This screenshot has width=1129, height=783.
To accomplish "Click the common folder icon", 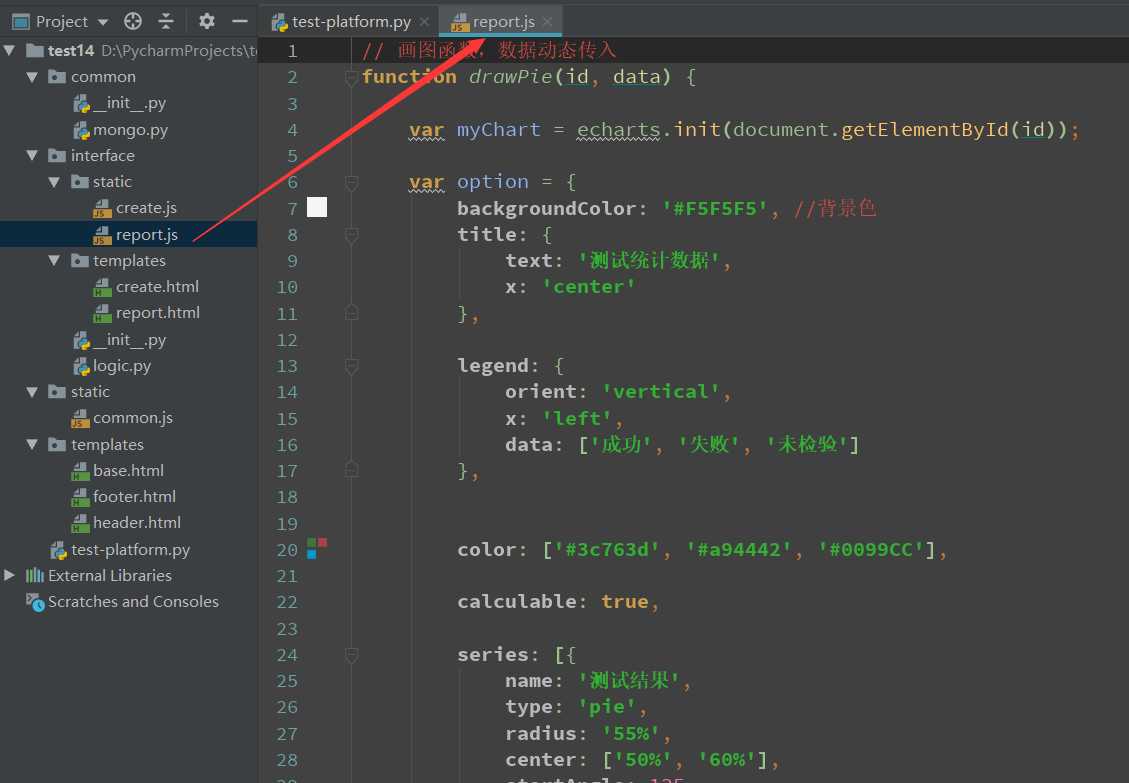I will pos(57,76).
